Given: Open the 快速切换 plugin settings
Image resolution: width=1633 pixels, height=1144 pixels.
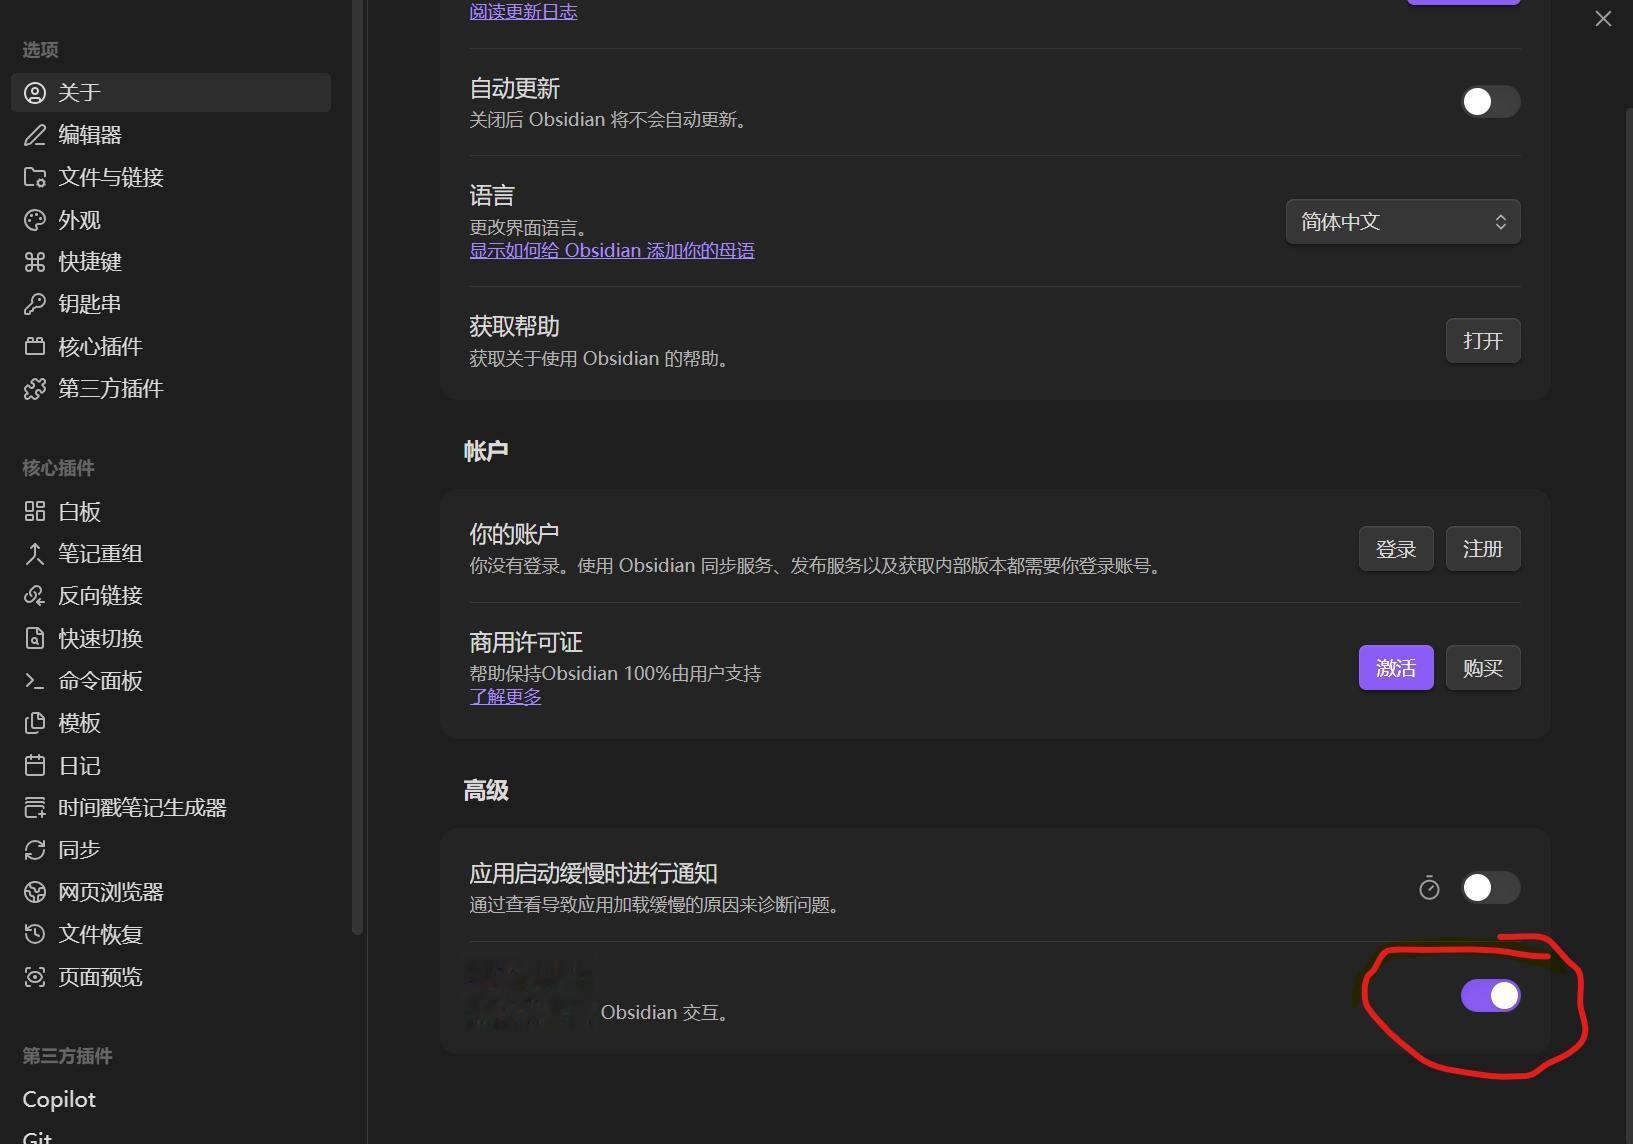Looking at the screenshot, I should (171, 638).
